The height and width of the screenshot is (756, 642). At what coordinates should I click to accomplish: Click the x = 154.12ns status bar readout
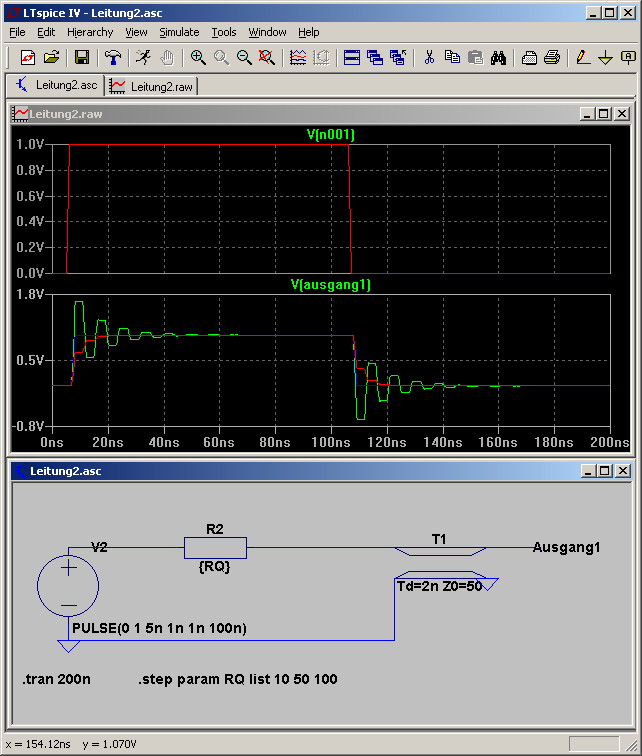point(38,744)
